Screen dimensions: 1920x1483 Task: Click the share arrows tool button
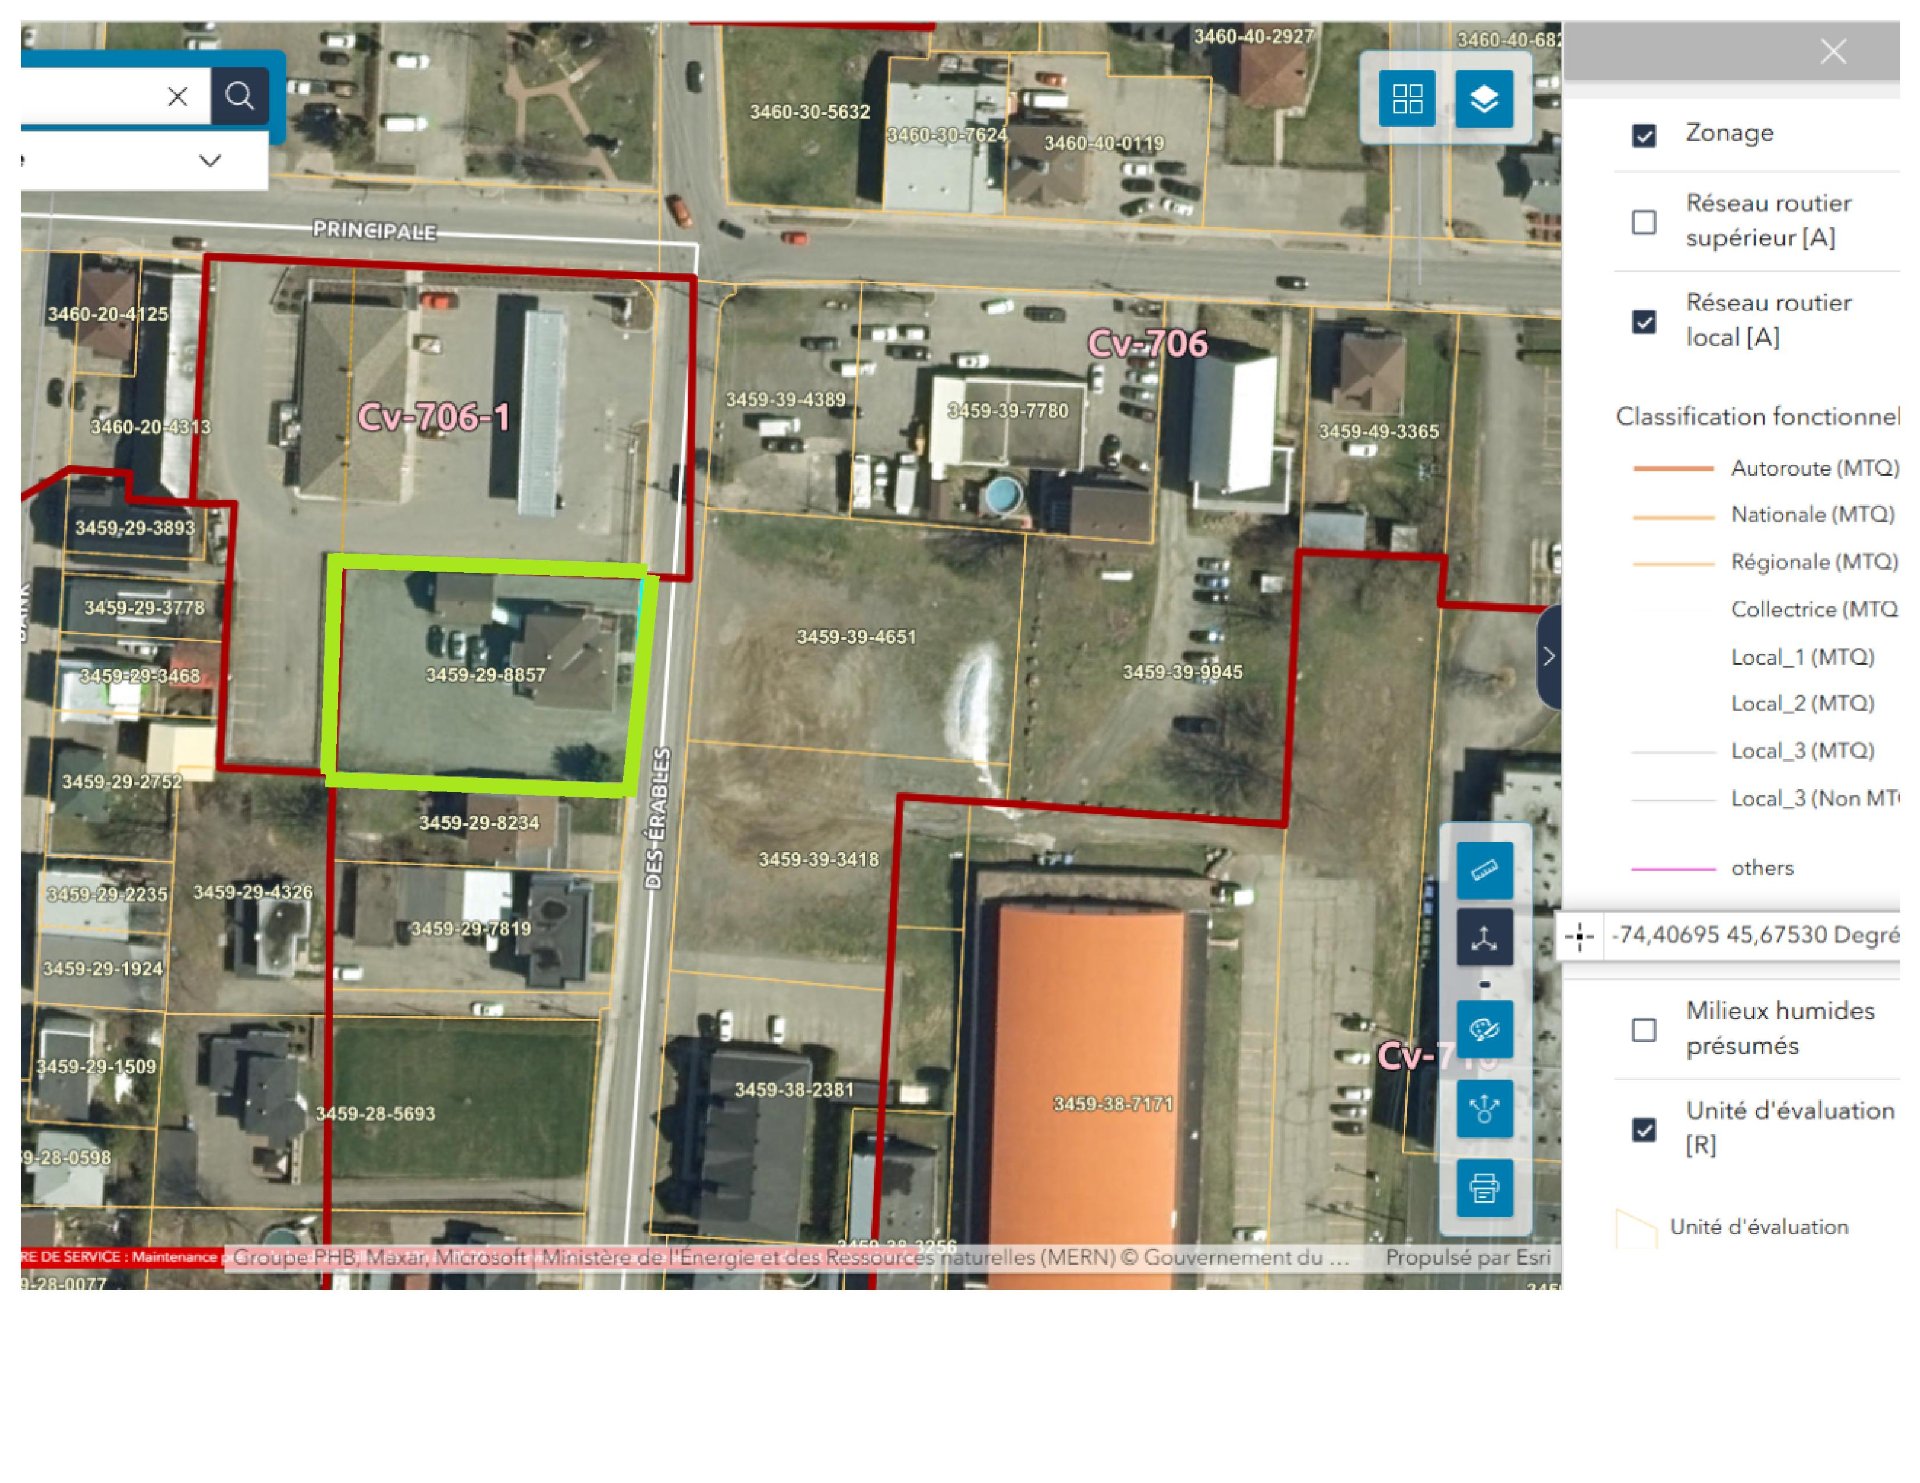(1483, 1109)
